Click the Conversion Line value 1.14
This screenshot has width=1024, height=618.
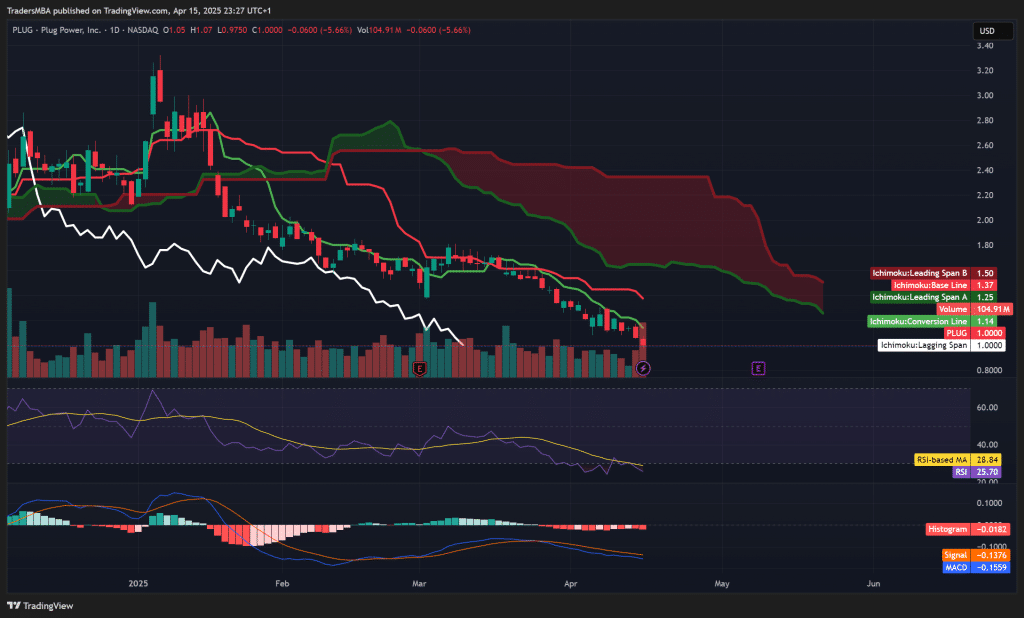985,321
